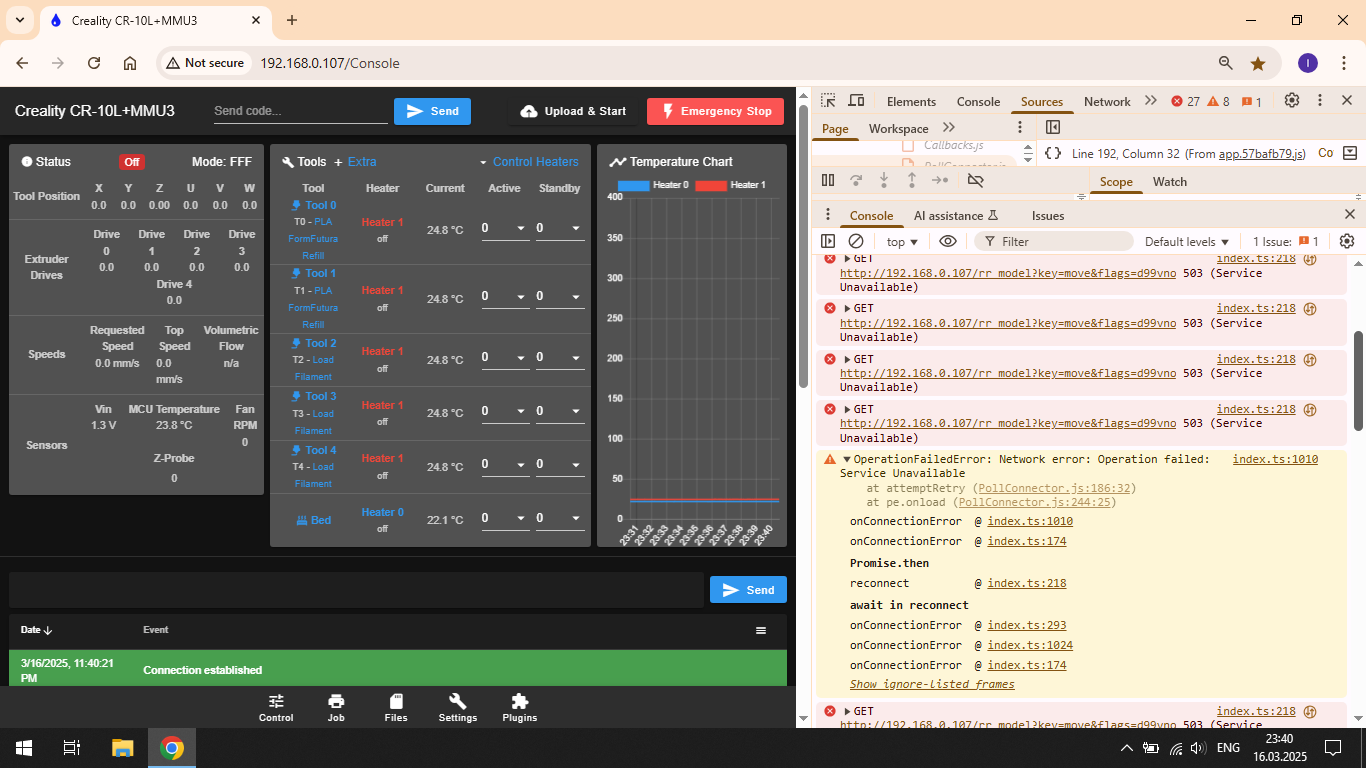Show more DevTools tabs chevron after Network
1366x768 pixels.
[x=1150, y=101]
